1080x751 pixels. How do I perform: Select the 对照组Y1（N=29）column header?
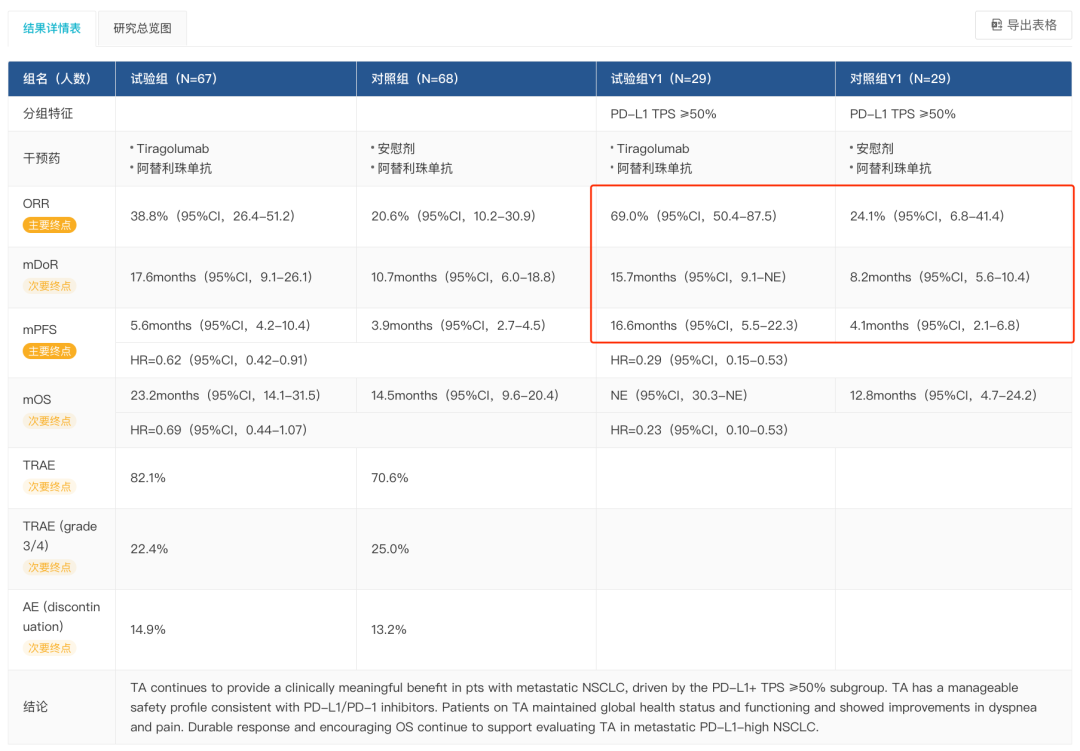pyautogui.click(x=900, y=78)
